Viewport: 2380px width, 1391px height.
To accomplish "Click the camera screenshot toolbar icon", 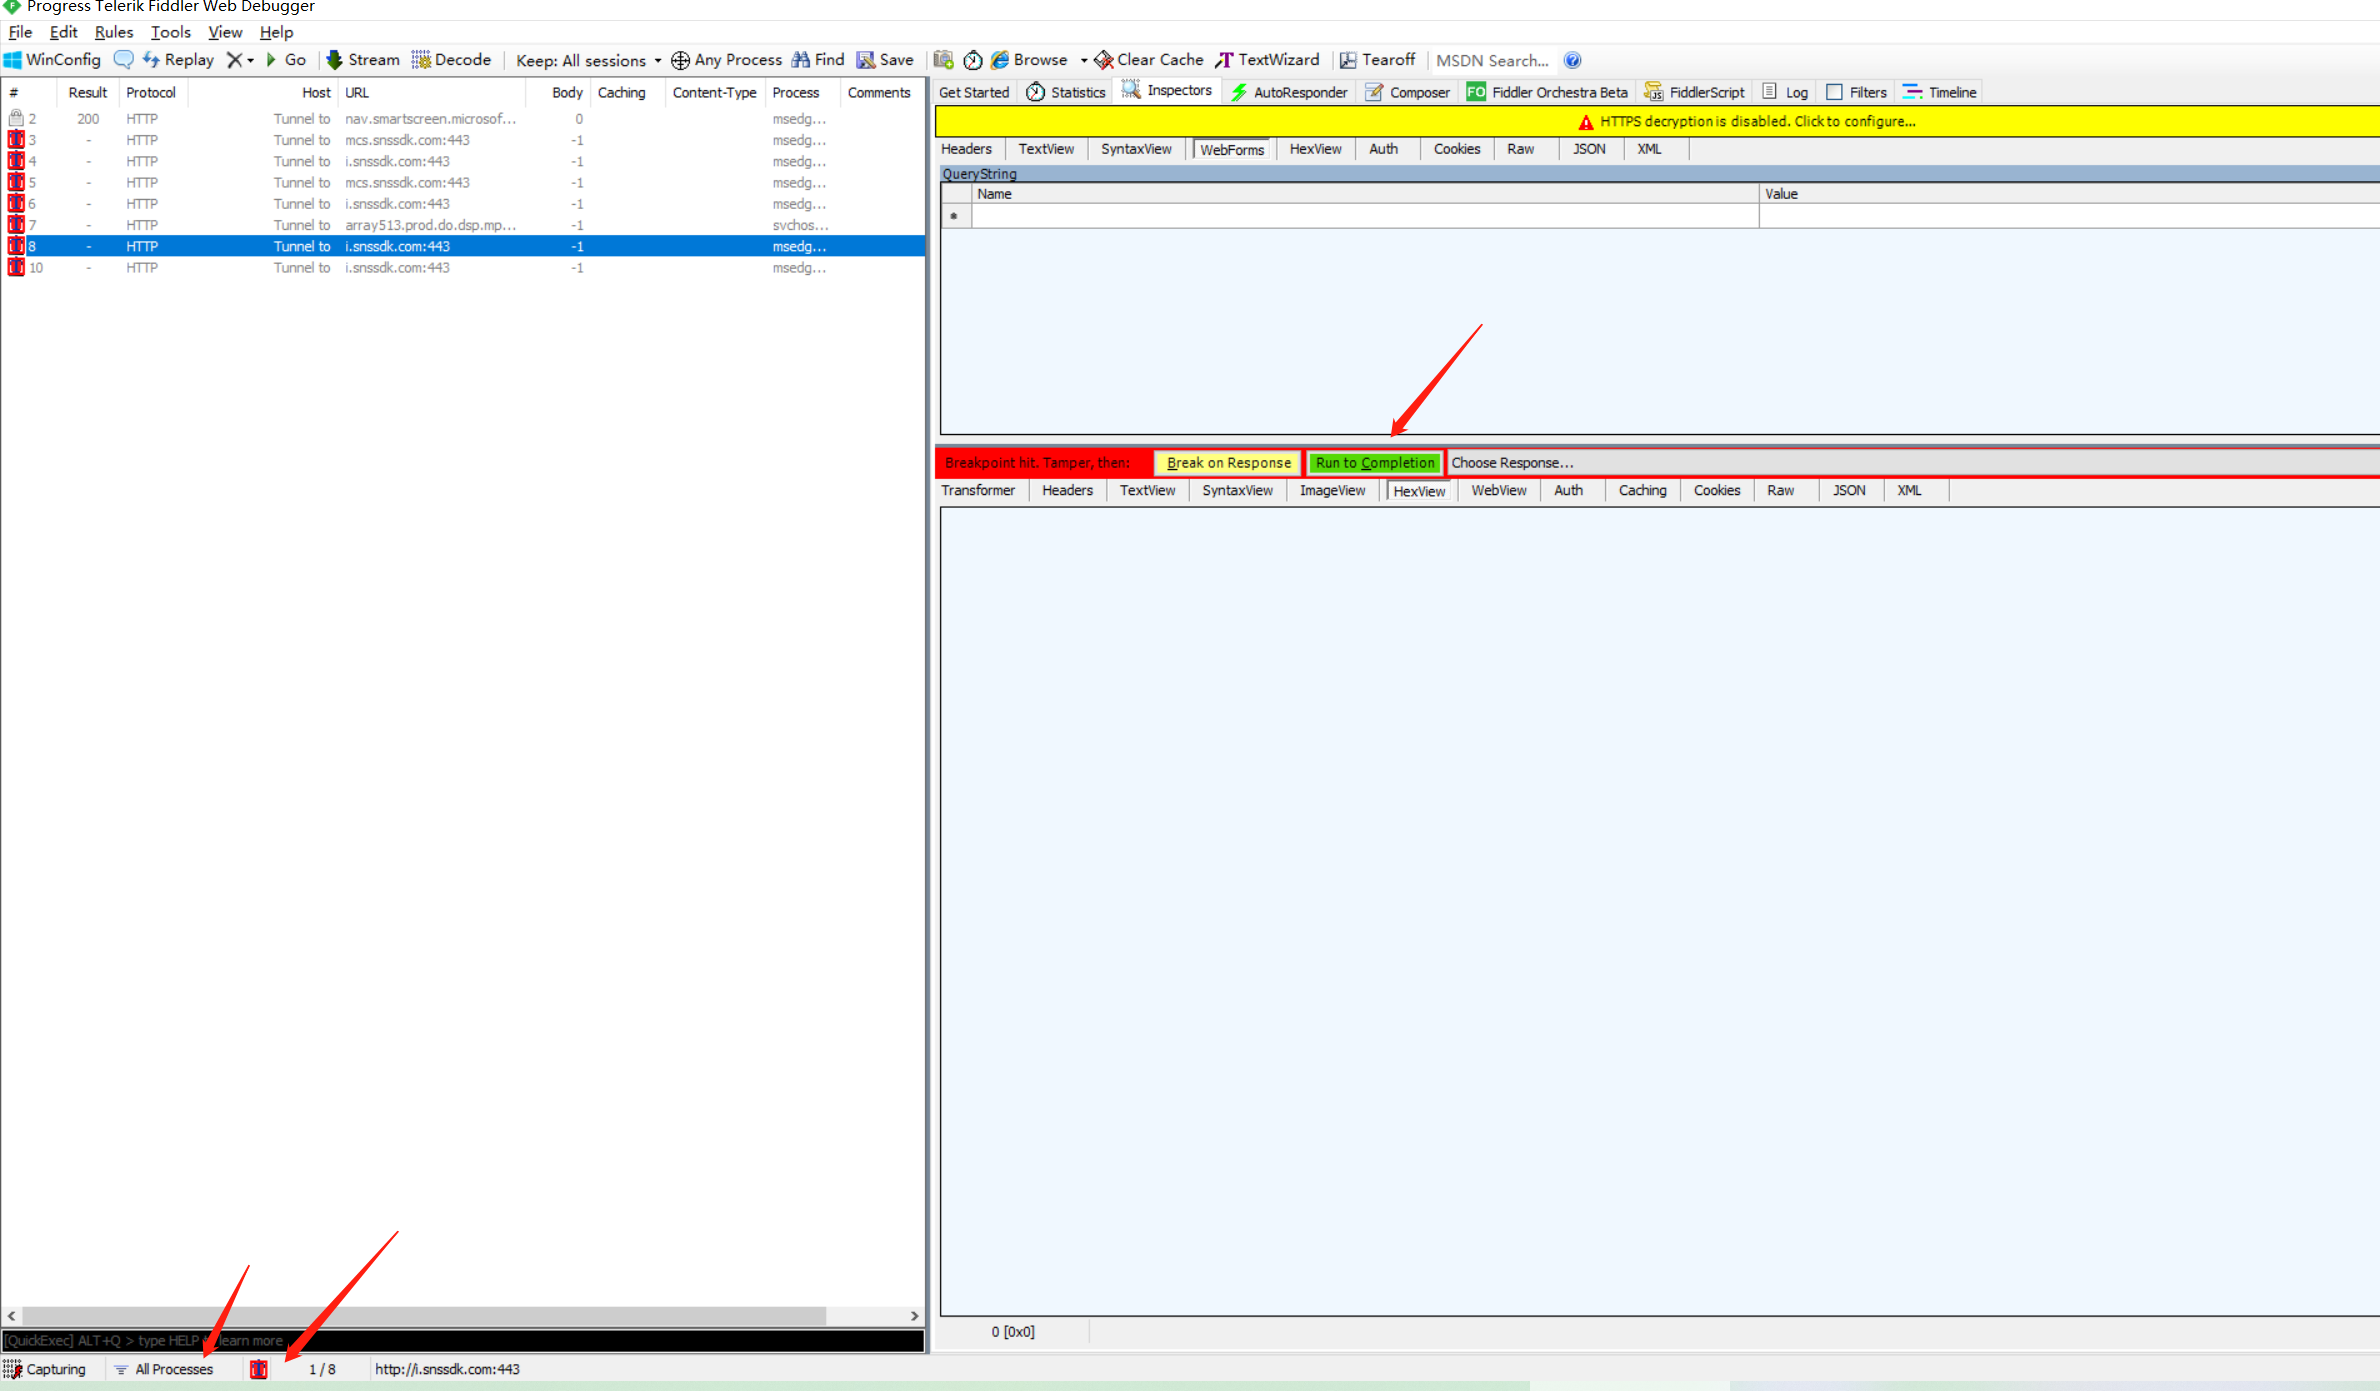I will pos(943,60).
